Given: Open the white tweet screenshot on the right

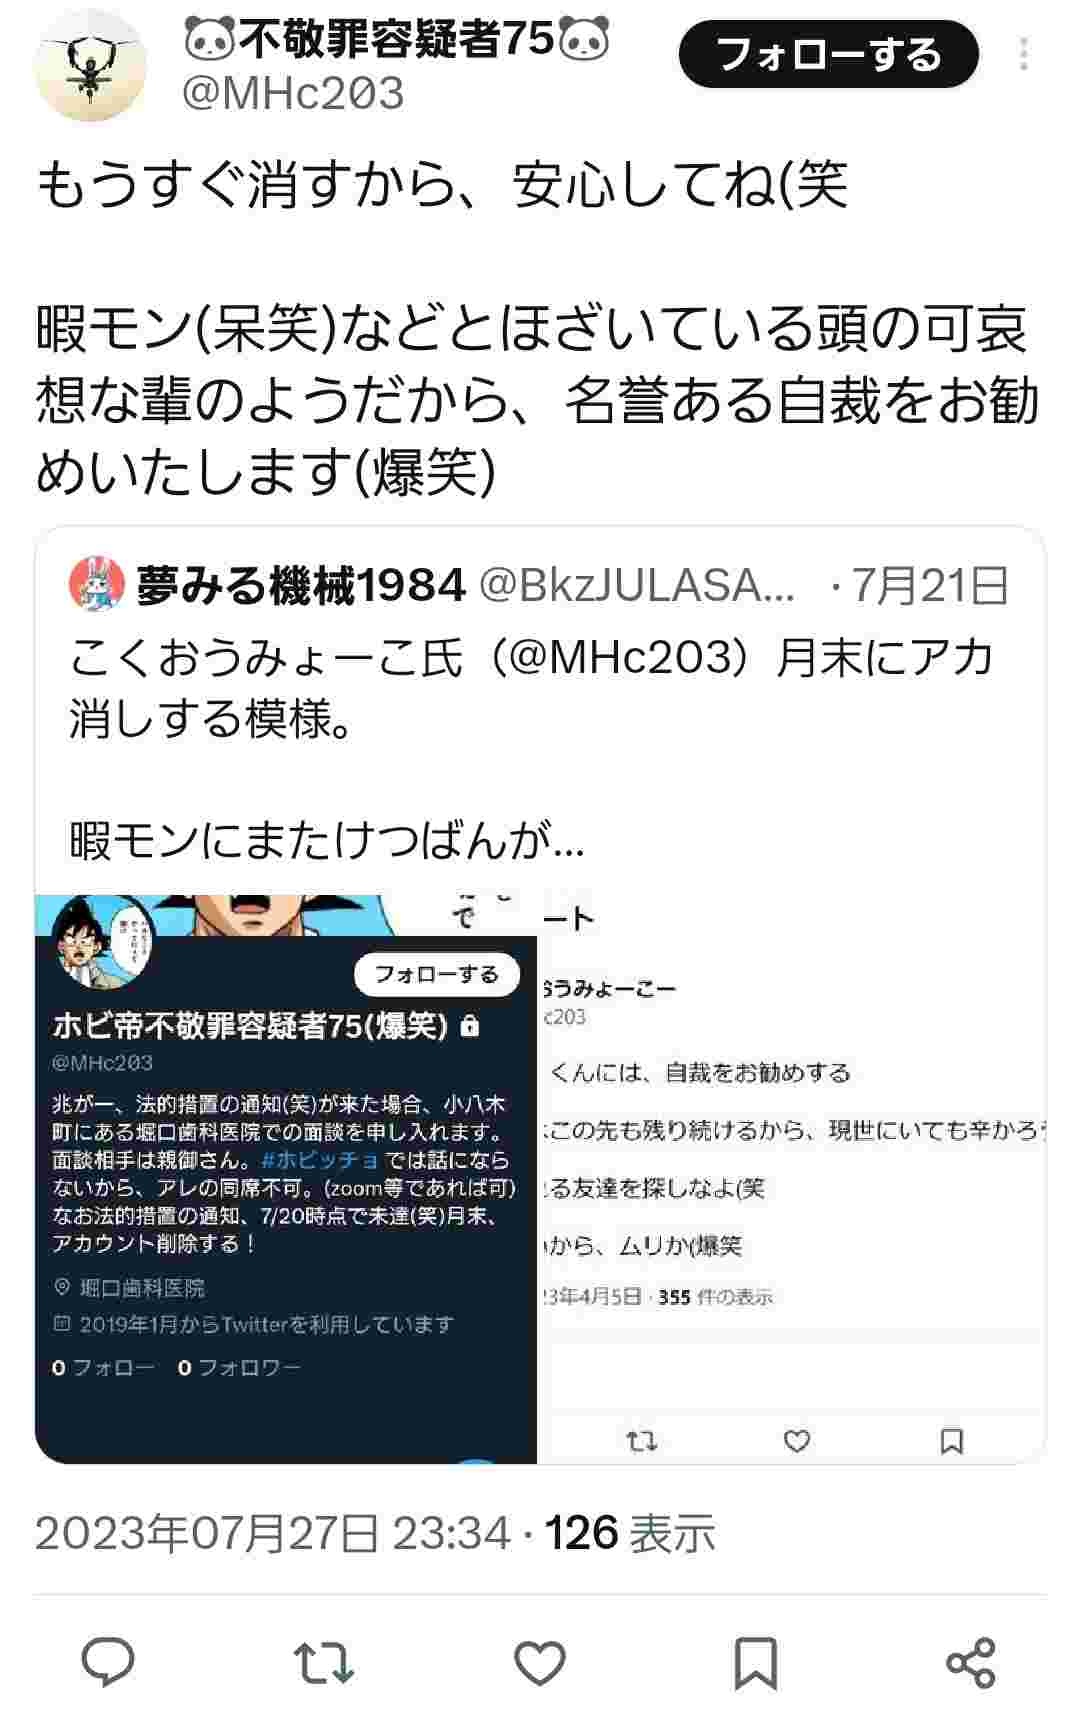Looking at the screenshot, I should (x=791, y=1179).
